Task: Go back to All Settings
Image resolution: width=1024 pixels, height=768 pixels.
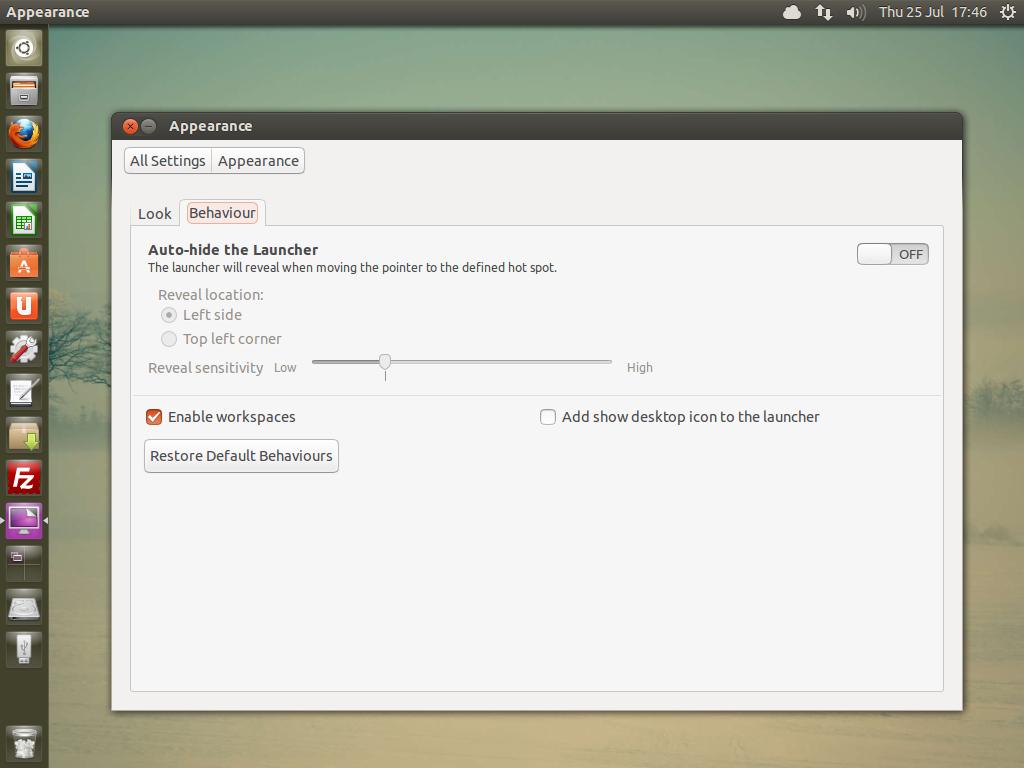Action: click(167, 161)
